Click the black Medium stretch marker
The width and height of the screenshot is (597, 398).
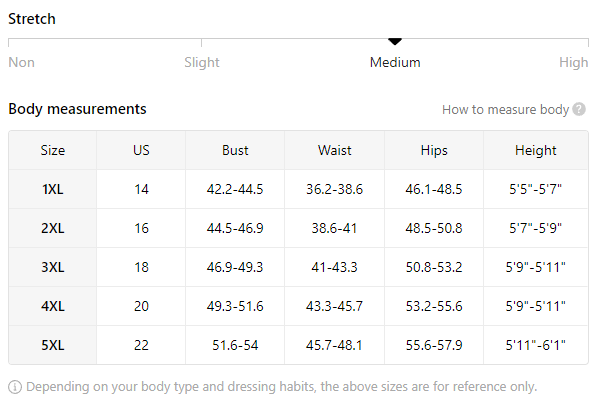(395, 41)
